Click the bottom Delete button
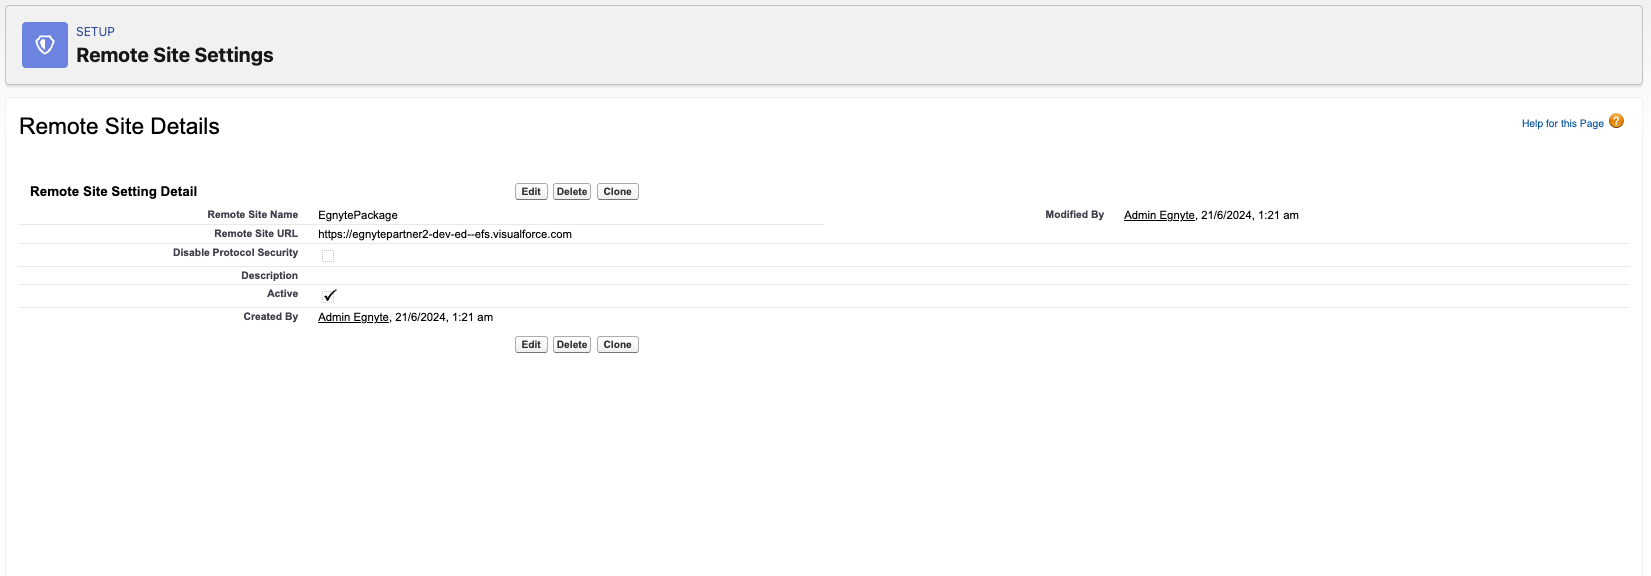This screenshot has height=576, width=1651. [572, 345]
